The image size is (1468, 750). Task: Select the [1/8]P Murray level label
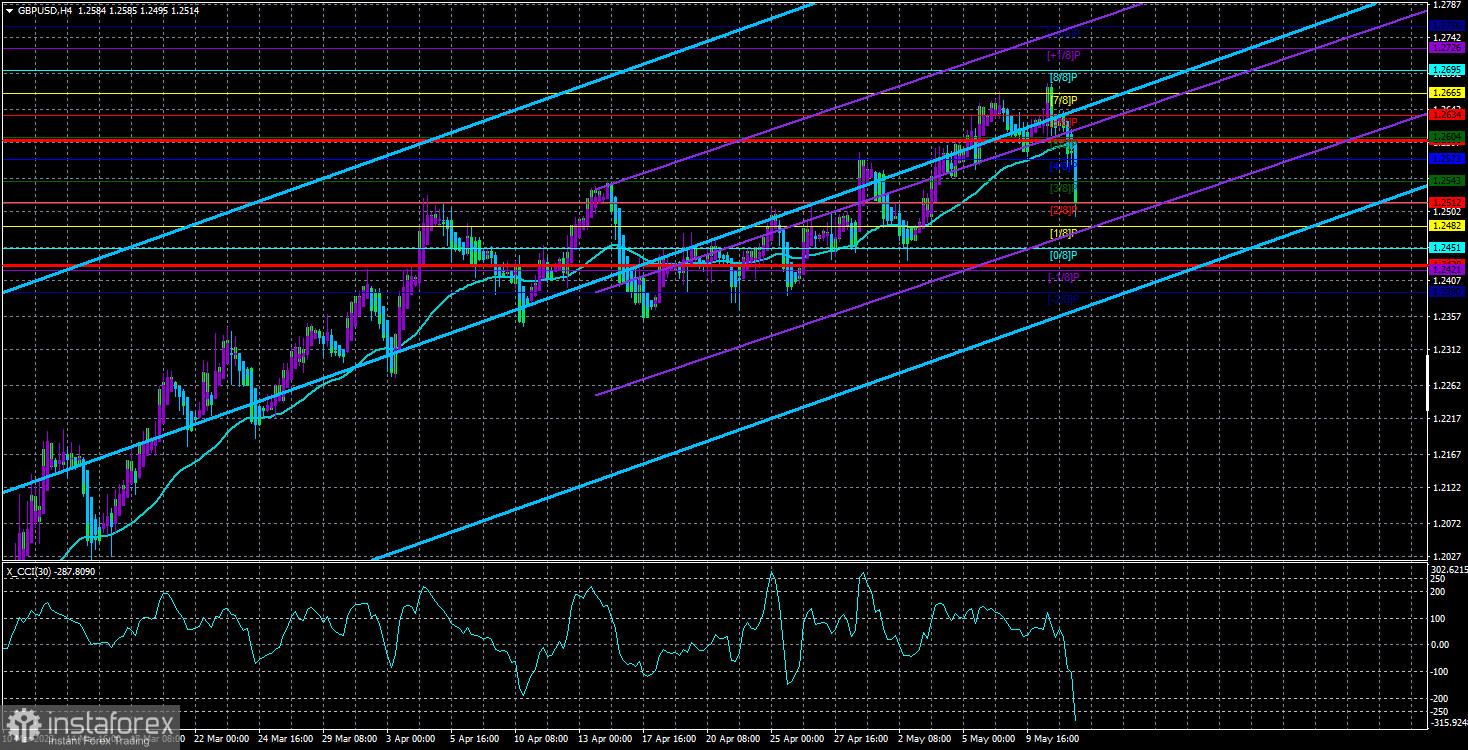pos(1063,233)
